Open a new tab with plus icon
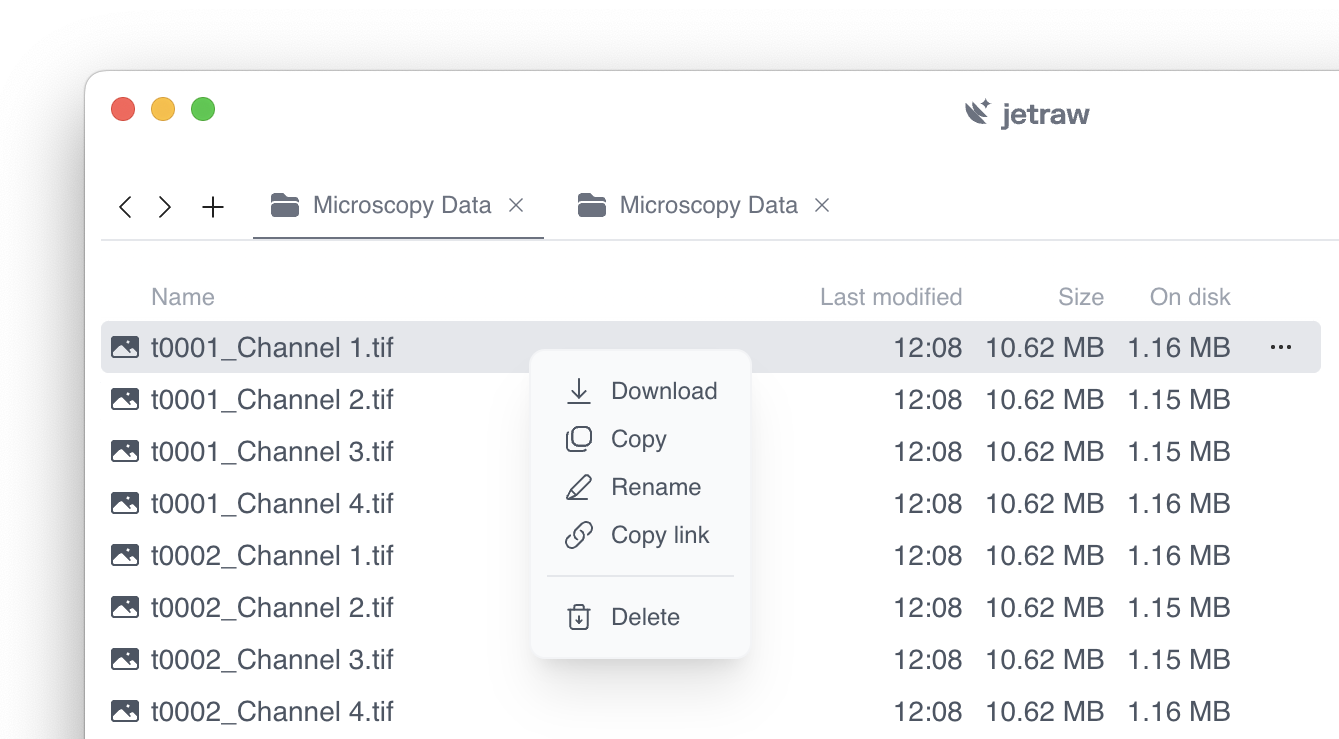Viewport: 1339px width, 739px height. pyautogui.click(x=213, y=207)
